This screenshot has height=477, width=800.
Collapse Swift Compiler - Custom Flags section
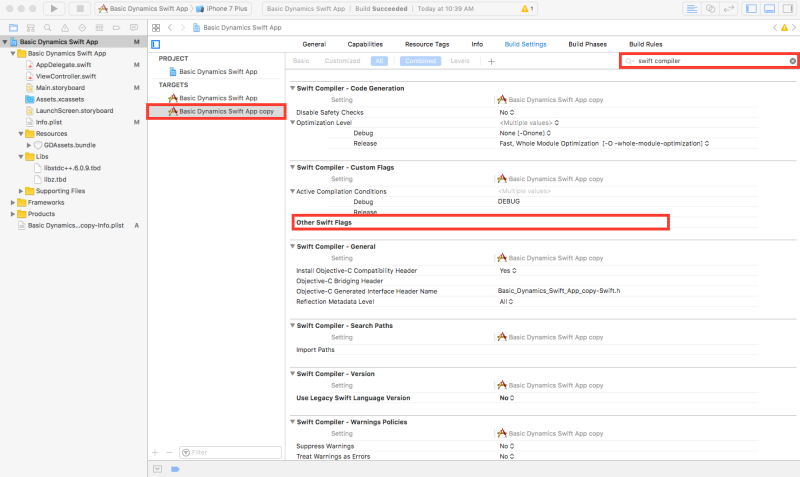coord(292,167)
